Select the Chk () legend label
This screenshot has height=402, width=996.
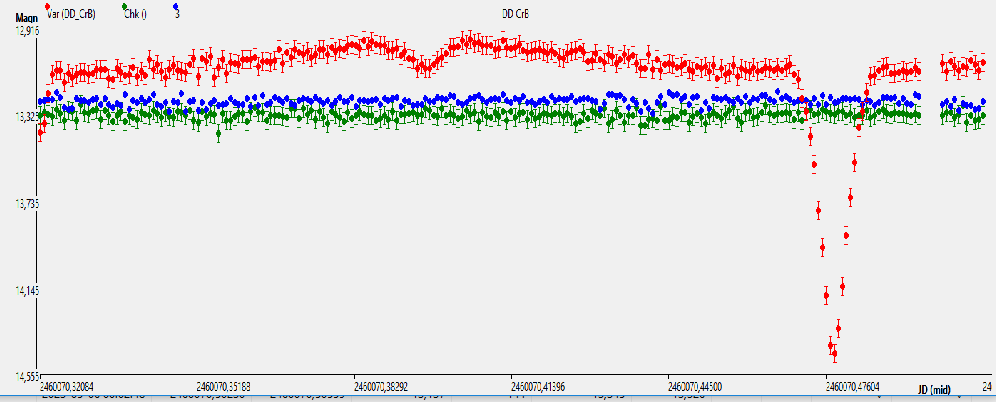(x=135, y=15)
